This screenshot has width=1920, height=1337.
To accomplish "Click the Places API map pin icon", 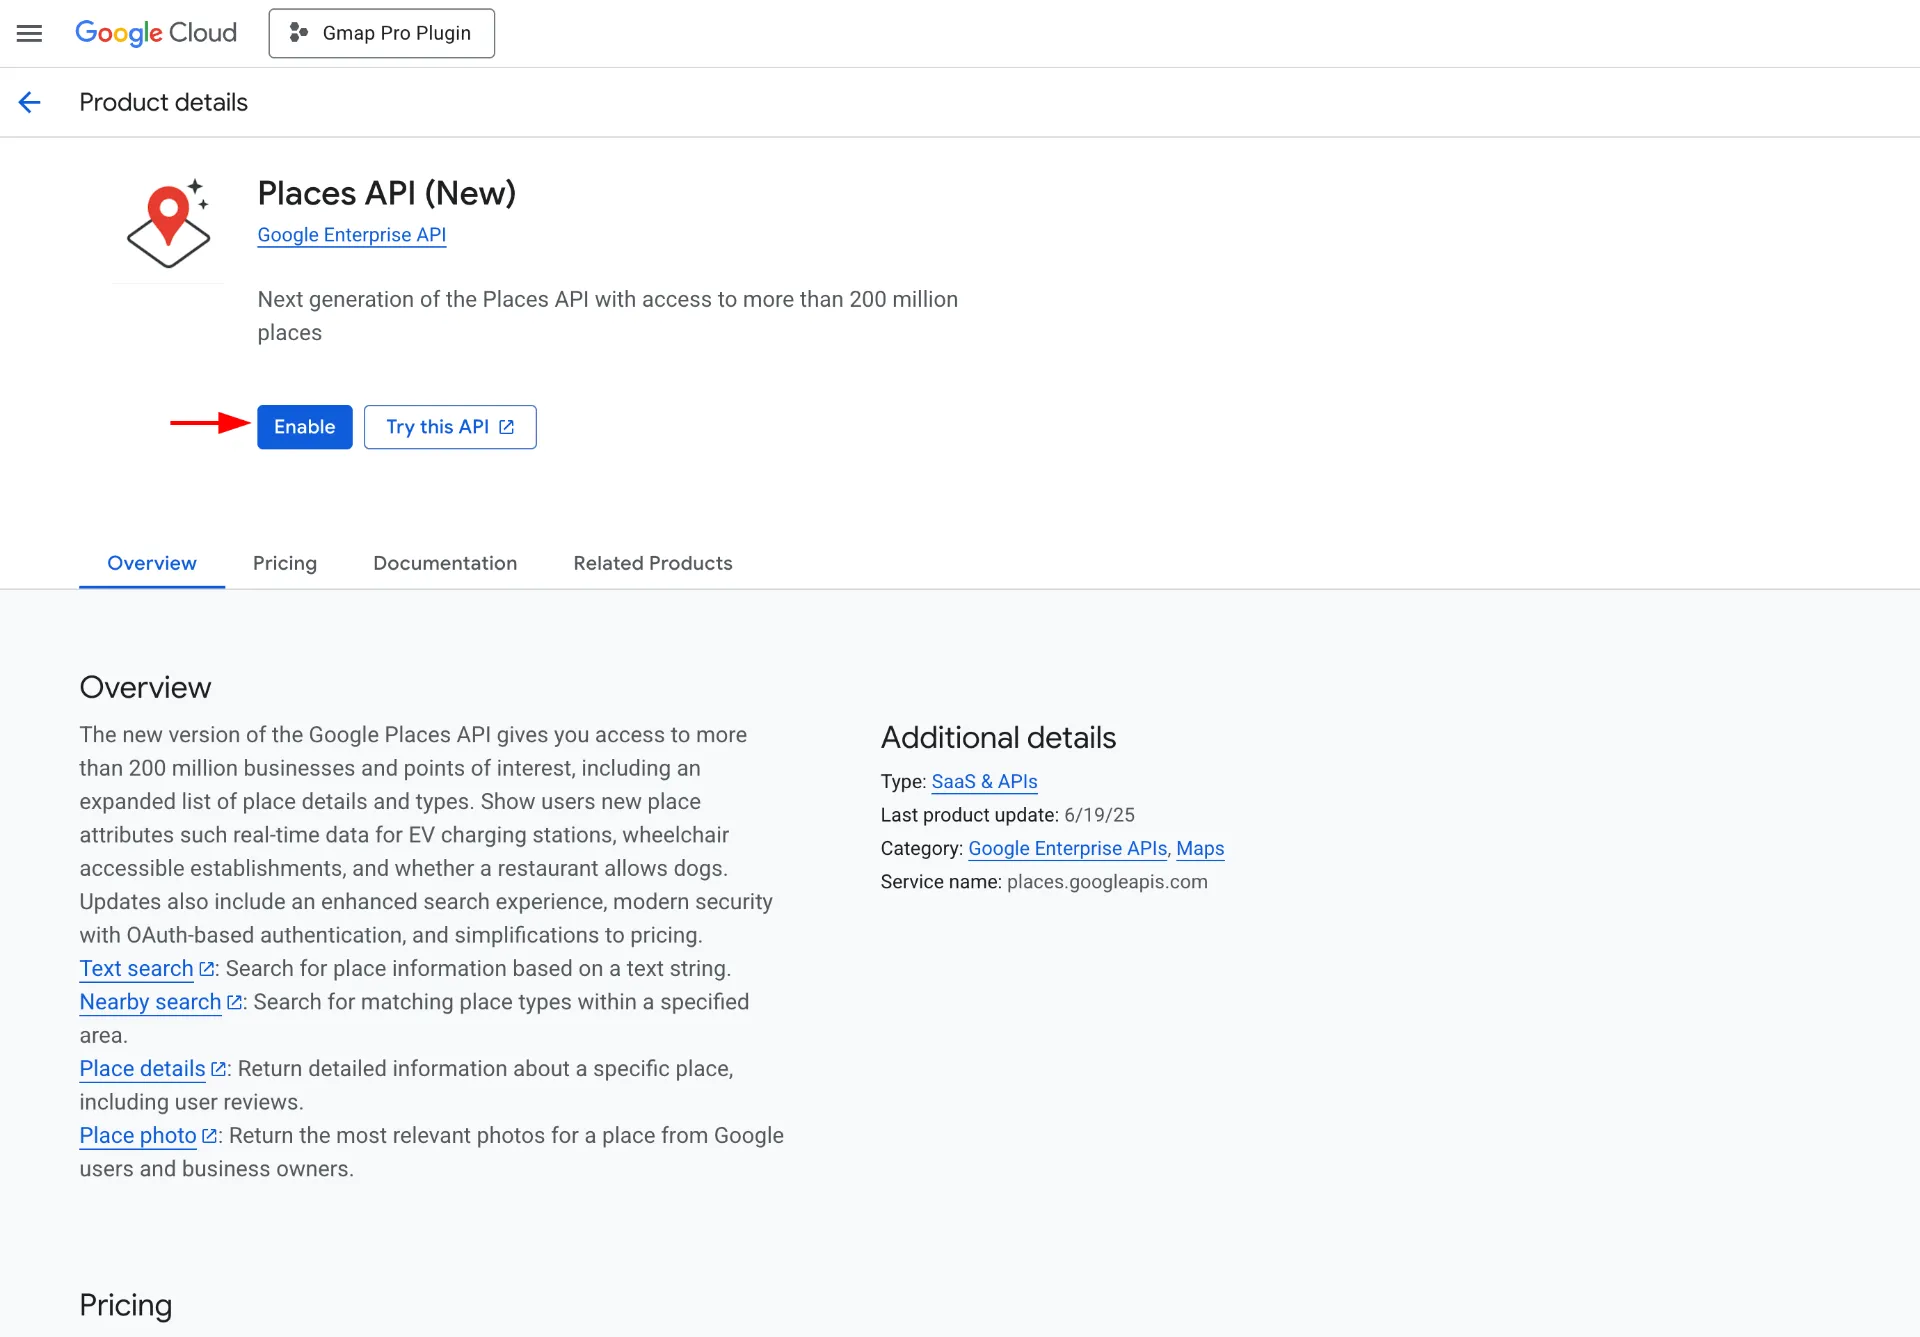I will coord(168,224).
